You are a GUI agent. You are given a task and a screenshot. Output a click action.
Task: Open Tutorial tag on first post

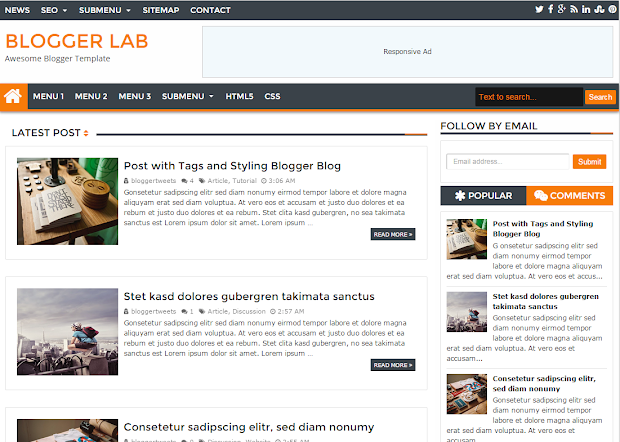[244, 181]
